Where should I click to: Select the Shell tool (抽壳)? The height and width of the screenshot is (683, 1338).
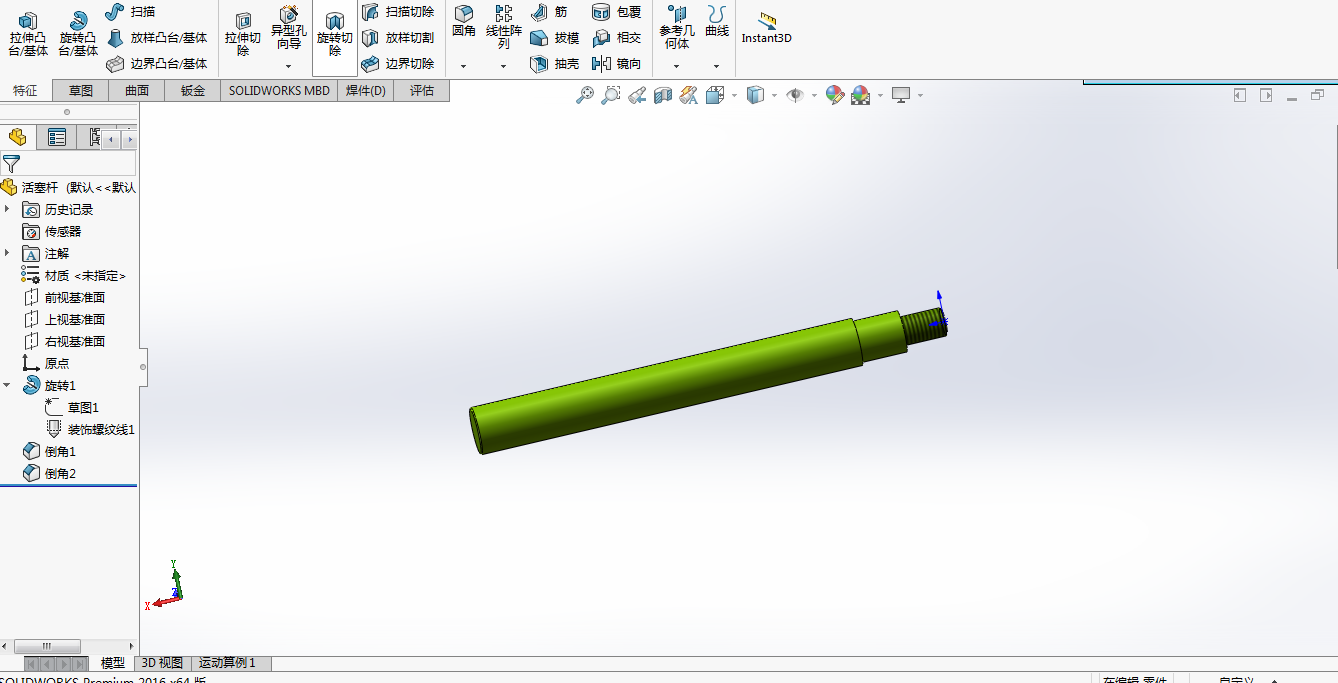pos(554,63)
